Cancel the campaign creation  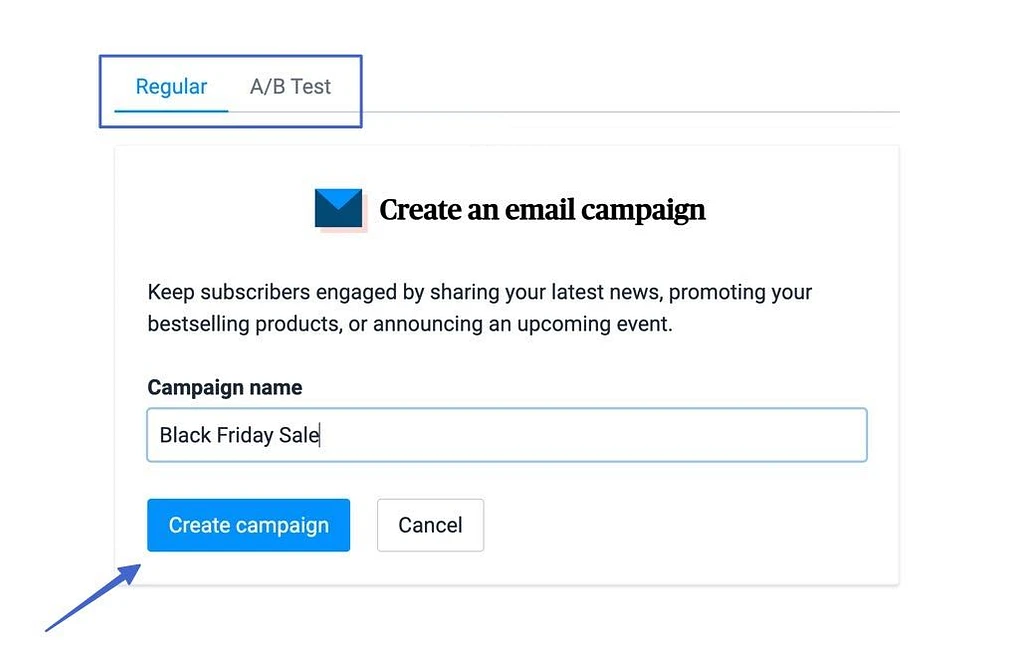[x=430, y=525]
